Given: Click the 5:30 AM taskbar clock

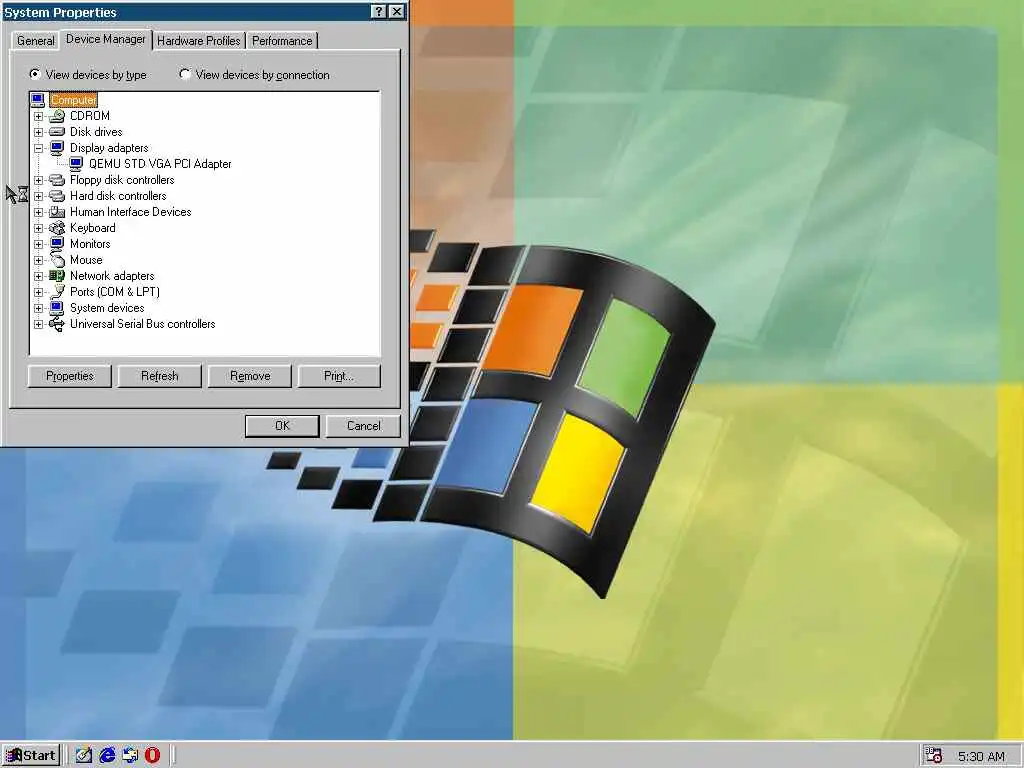Looking at the screenshot, I should 981,756.
